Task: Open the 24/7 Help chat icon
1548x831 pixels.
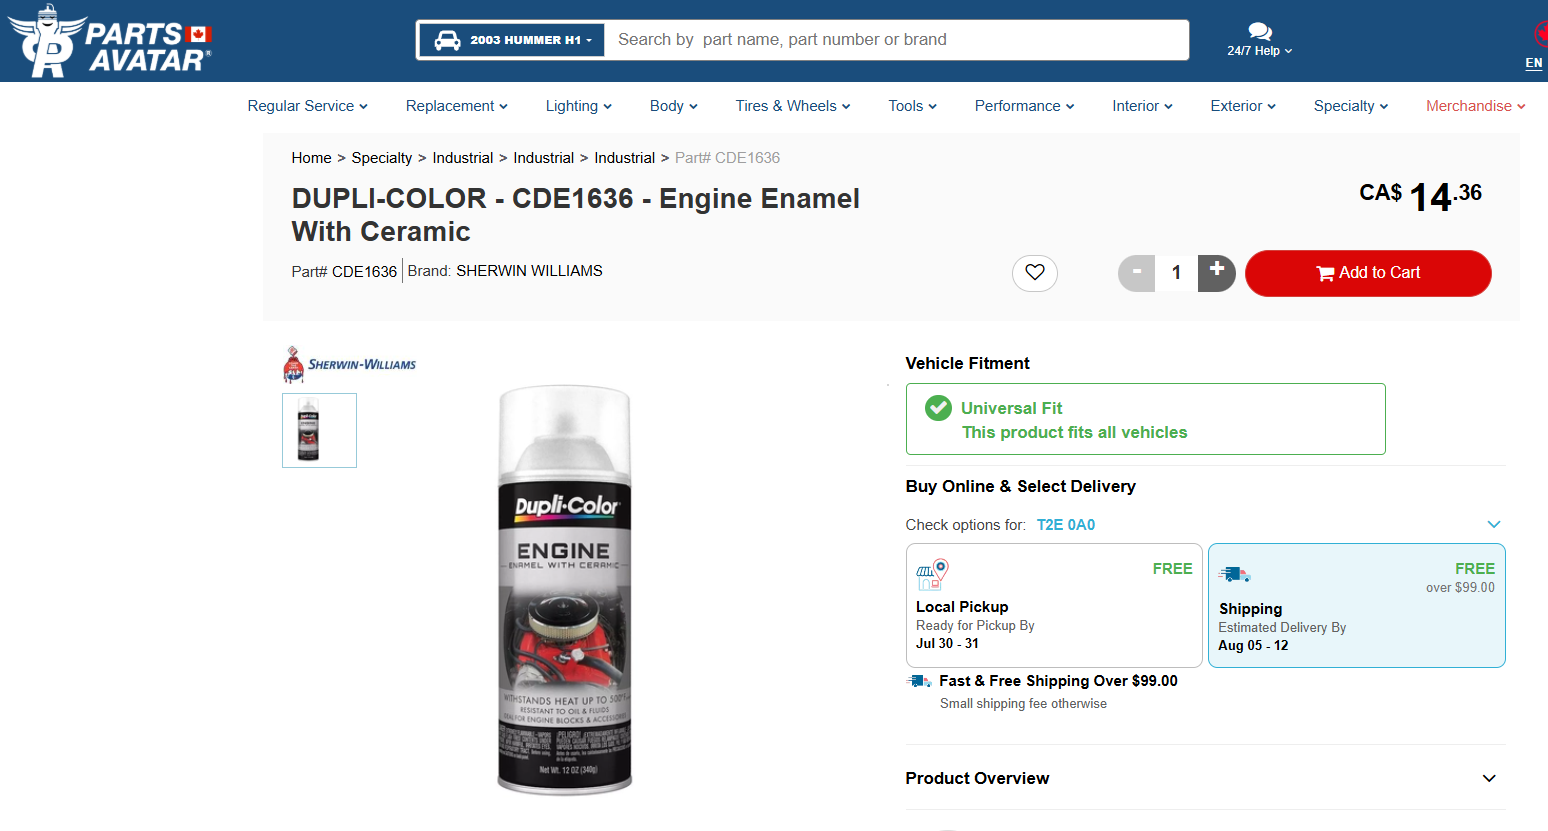Action: click(1260, 31)
